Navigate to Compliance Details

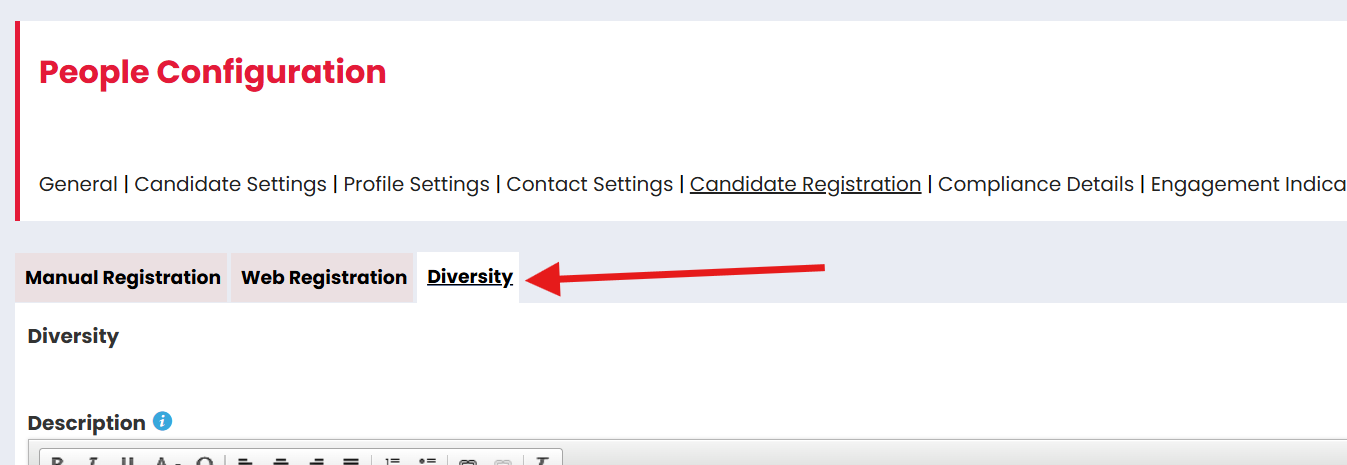(1035, 185)
